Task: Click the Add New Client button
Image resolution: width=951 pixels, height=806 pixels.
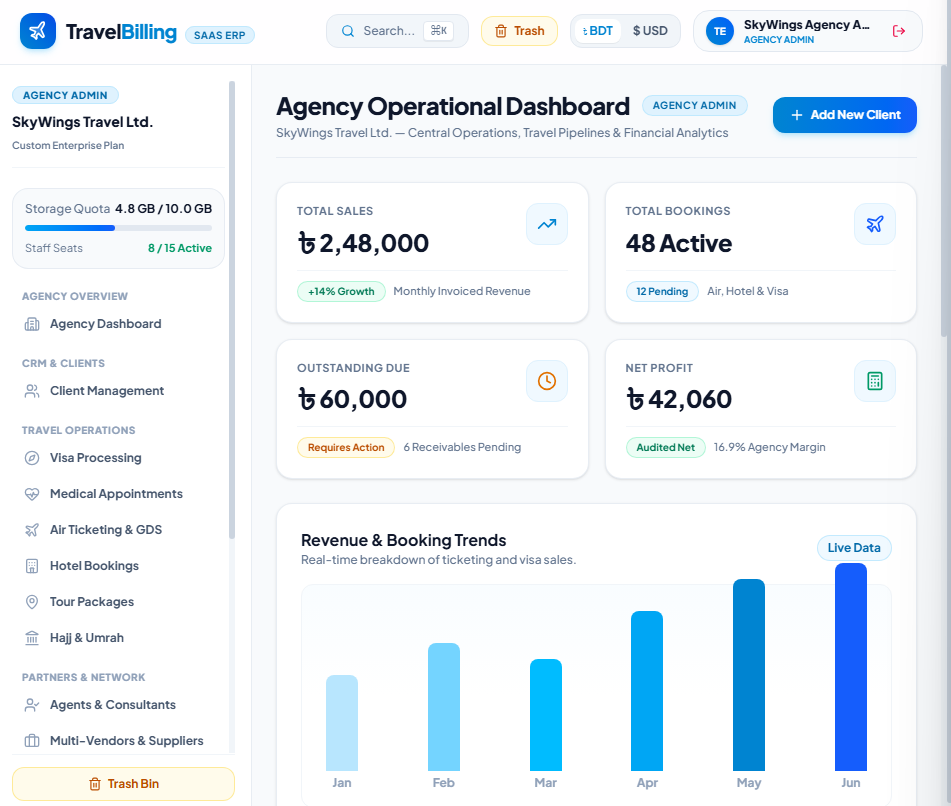Action: tap(844, 115)
